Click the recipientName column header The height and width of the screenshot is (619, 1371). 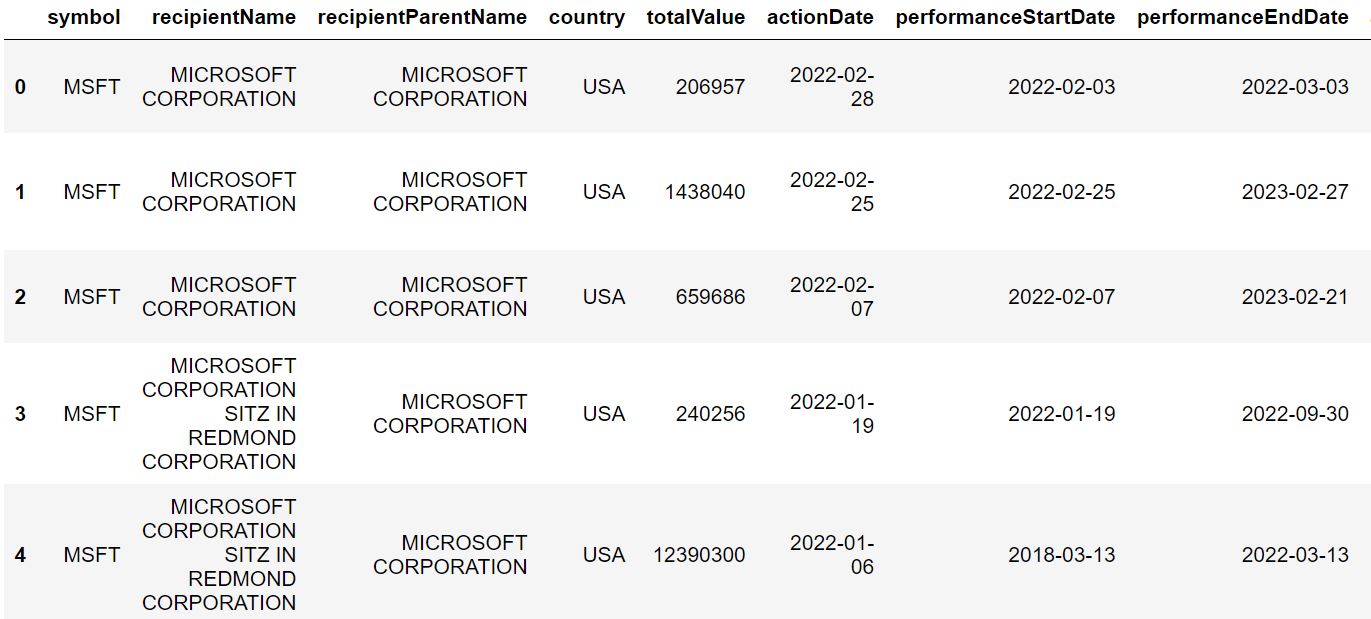224,17
